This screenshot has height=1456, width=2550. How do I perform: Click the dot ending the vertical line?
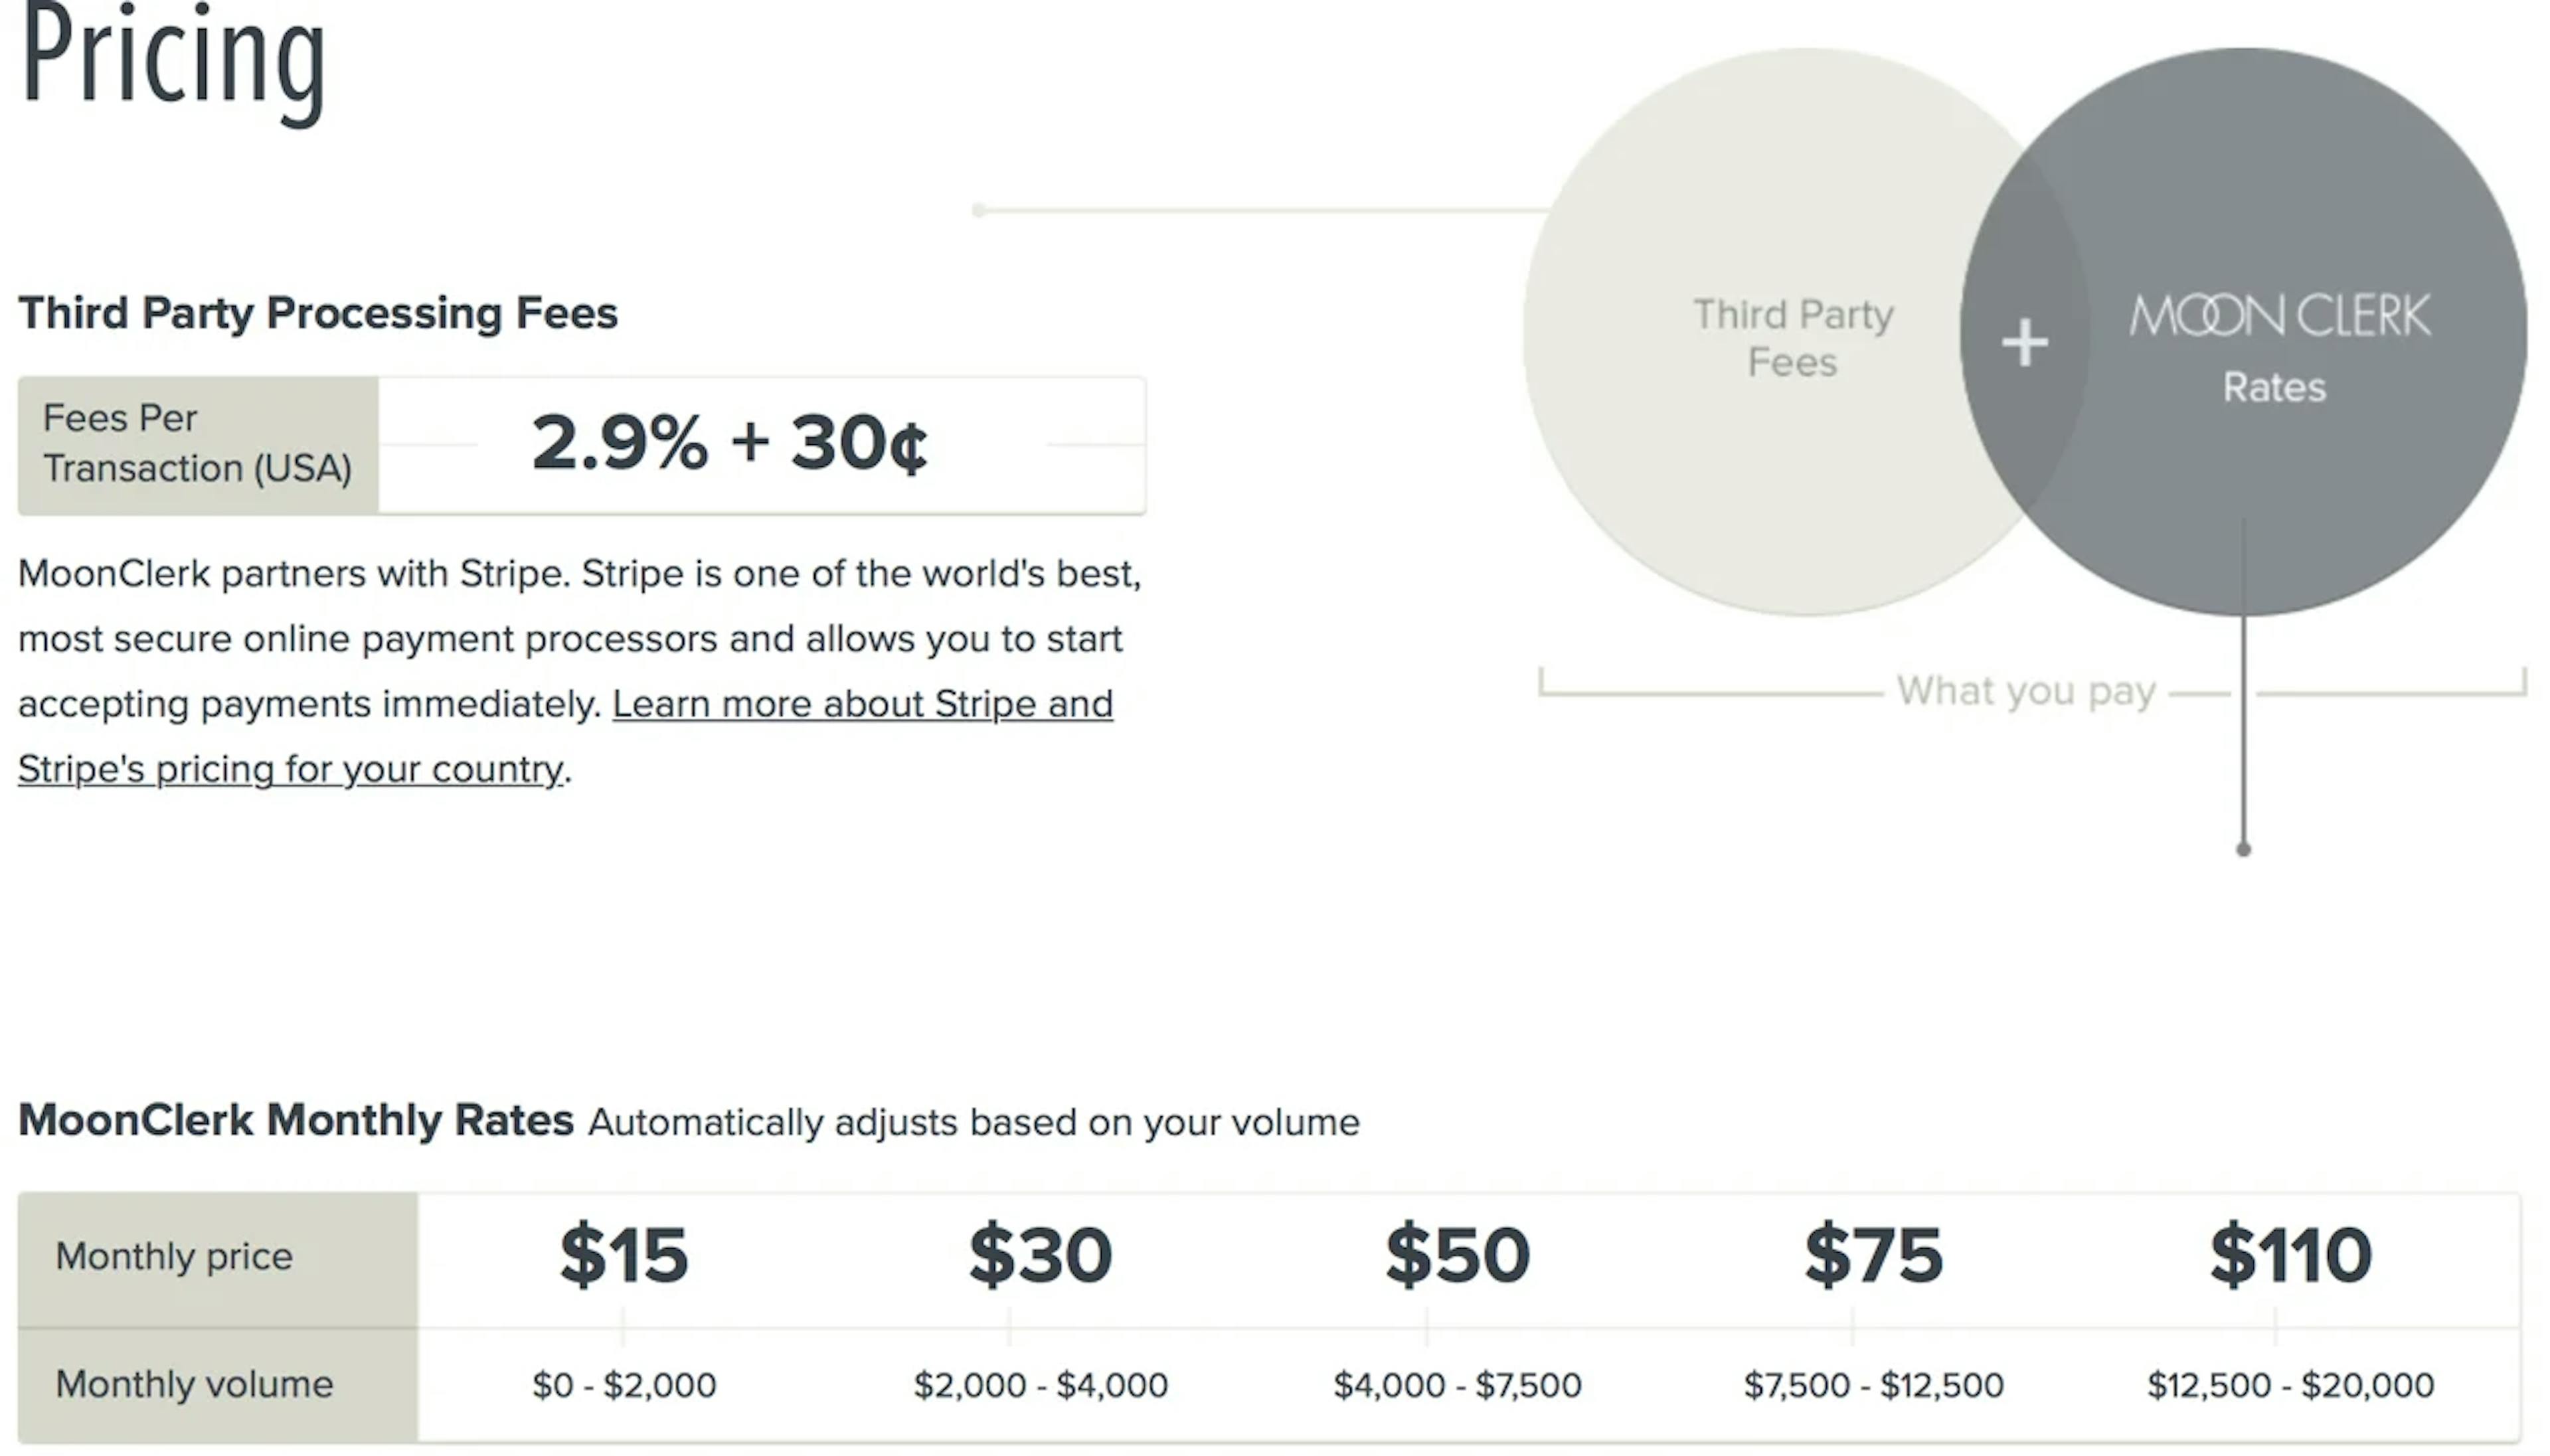coord(2243,849)
